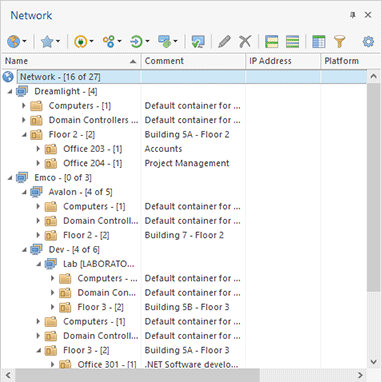
Task: Open the settings gear icon
Action: tap(368, 42)
